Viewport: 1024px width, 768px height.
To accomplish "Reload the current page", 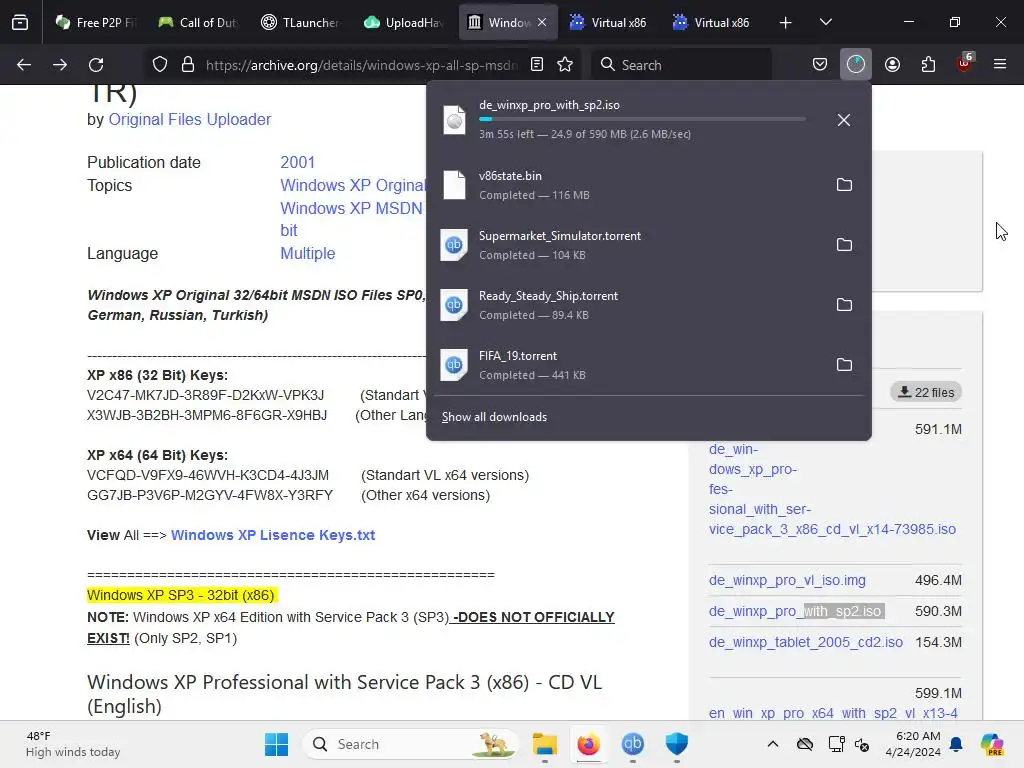I will (x=96, y=65).
